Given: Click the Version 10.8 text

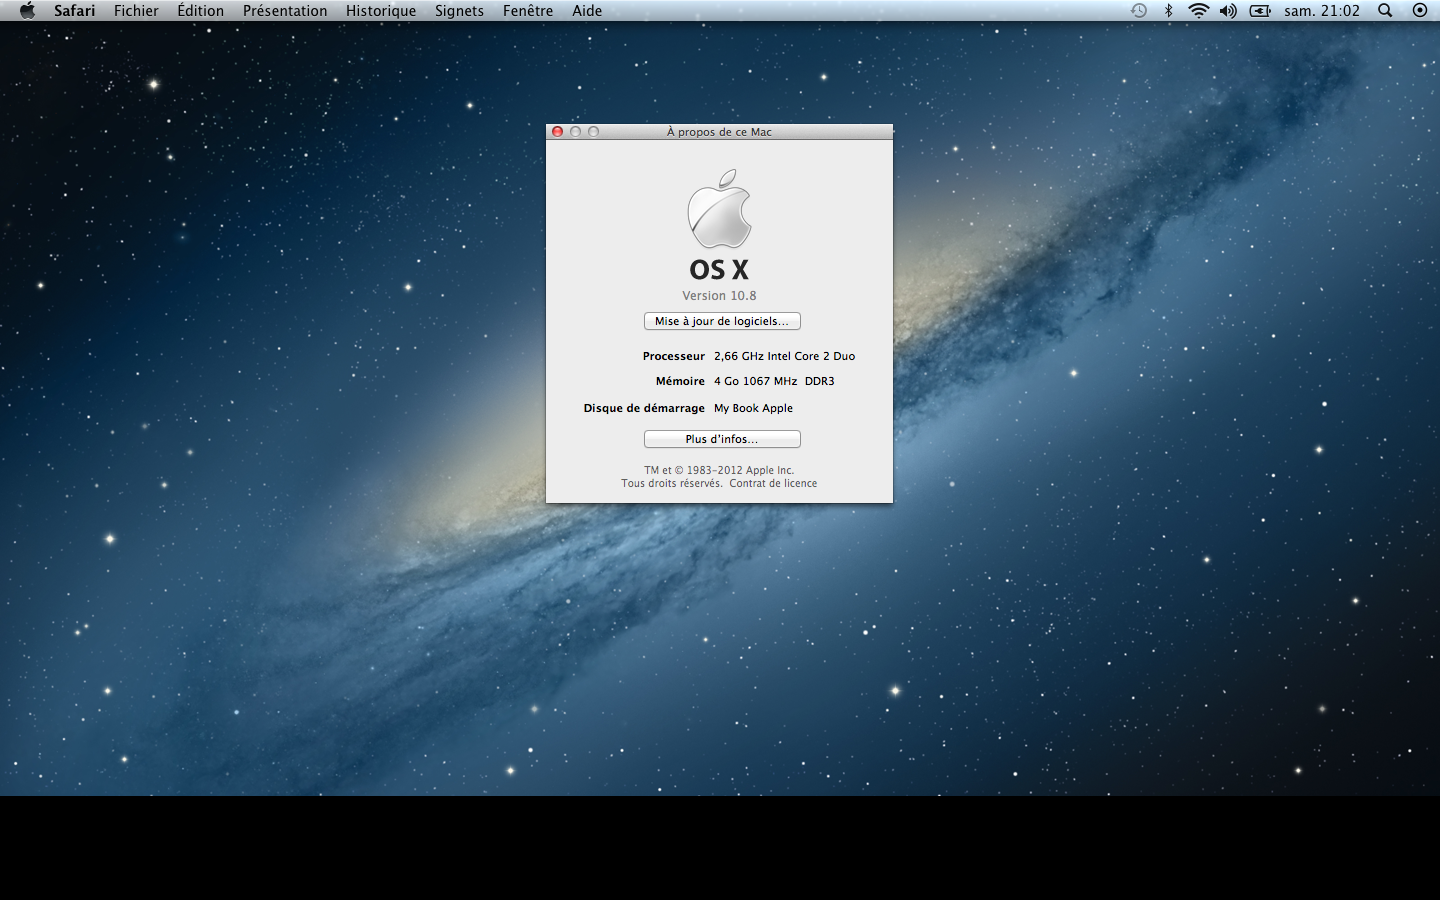Looking at the screenshot, I should tap(719, 295).
